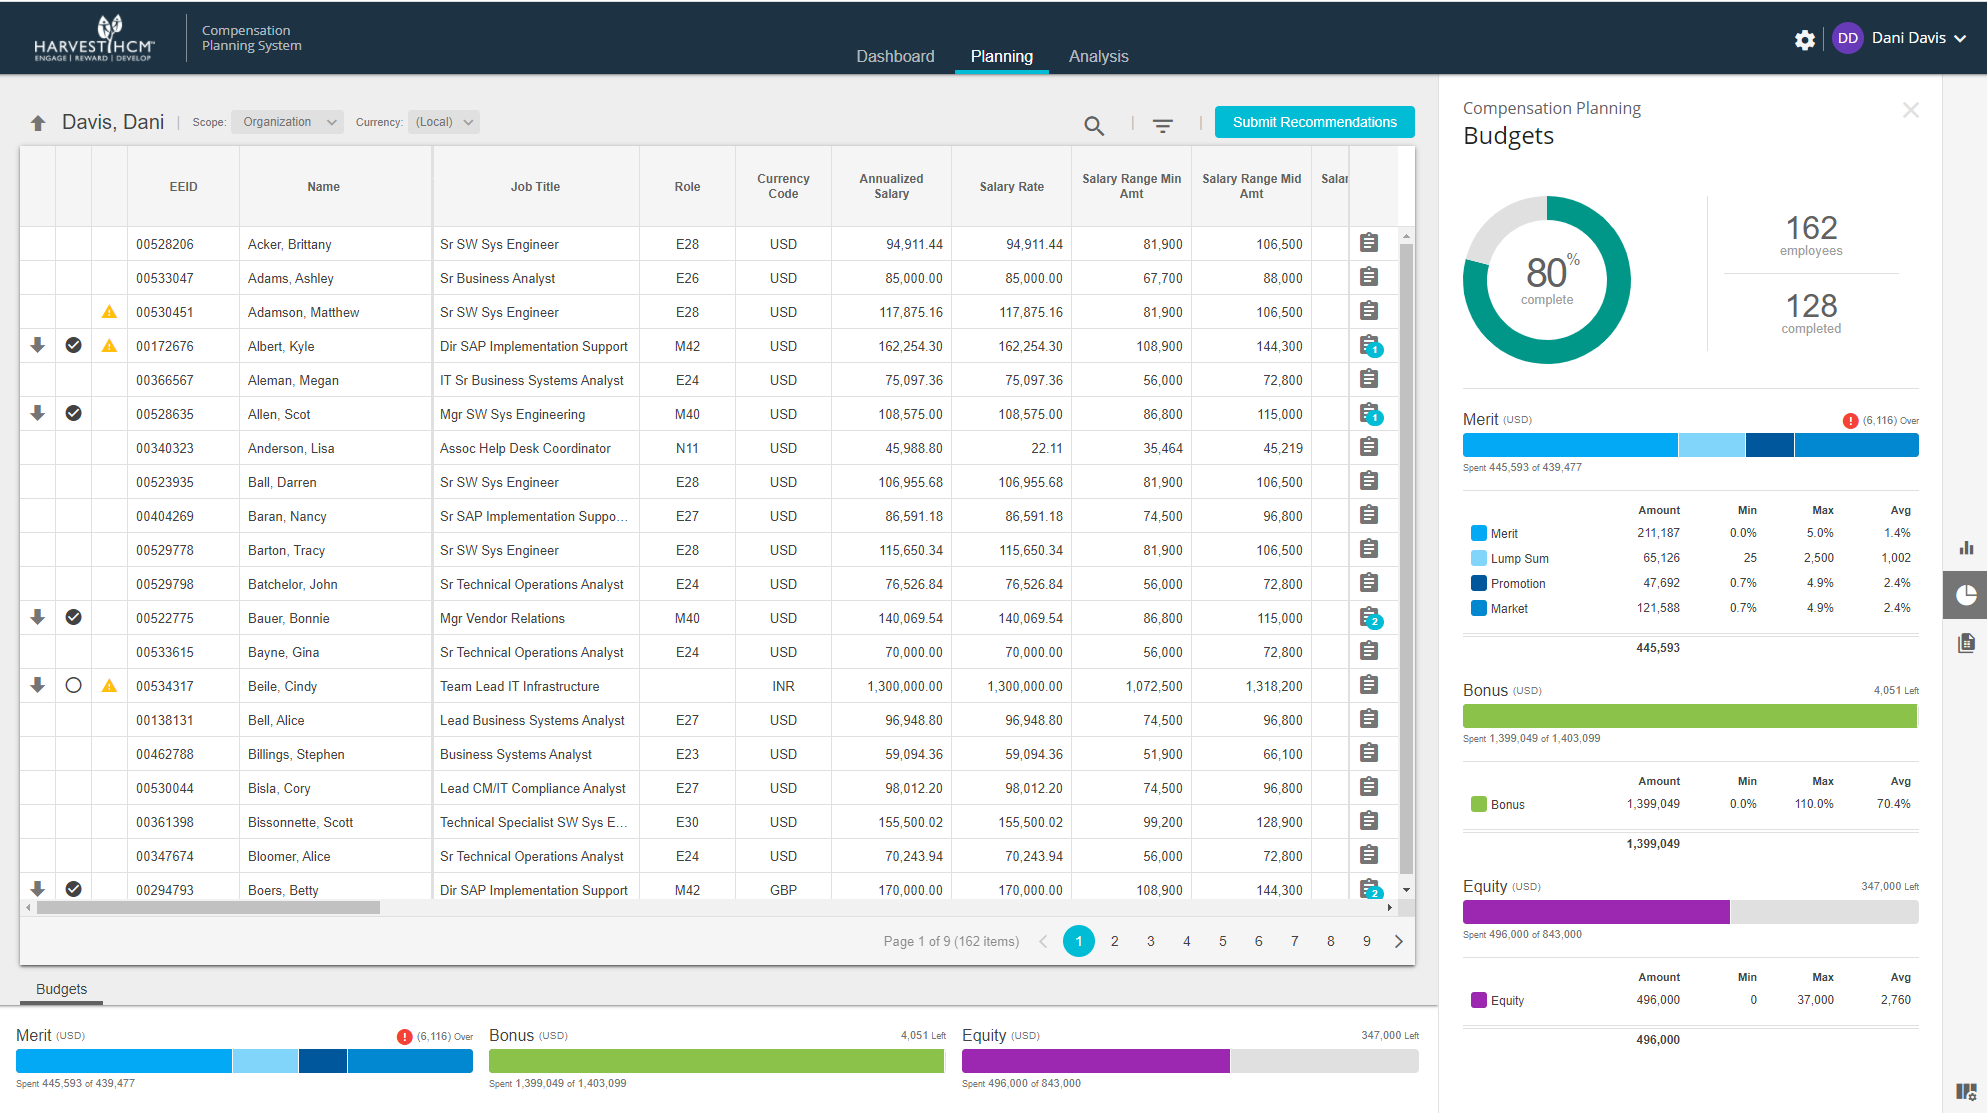The width and height of the screenshot is (1987, 1113).
Task: Open the Currency (Local) dropdown
Action: click(x=444, y=122)
